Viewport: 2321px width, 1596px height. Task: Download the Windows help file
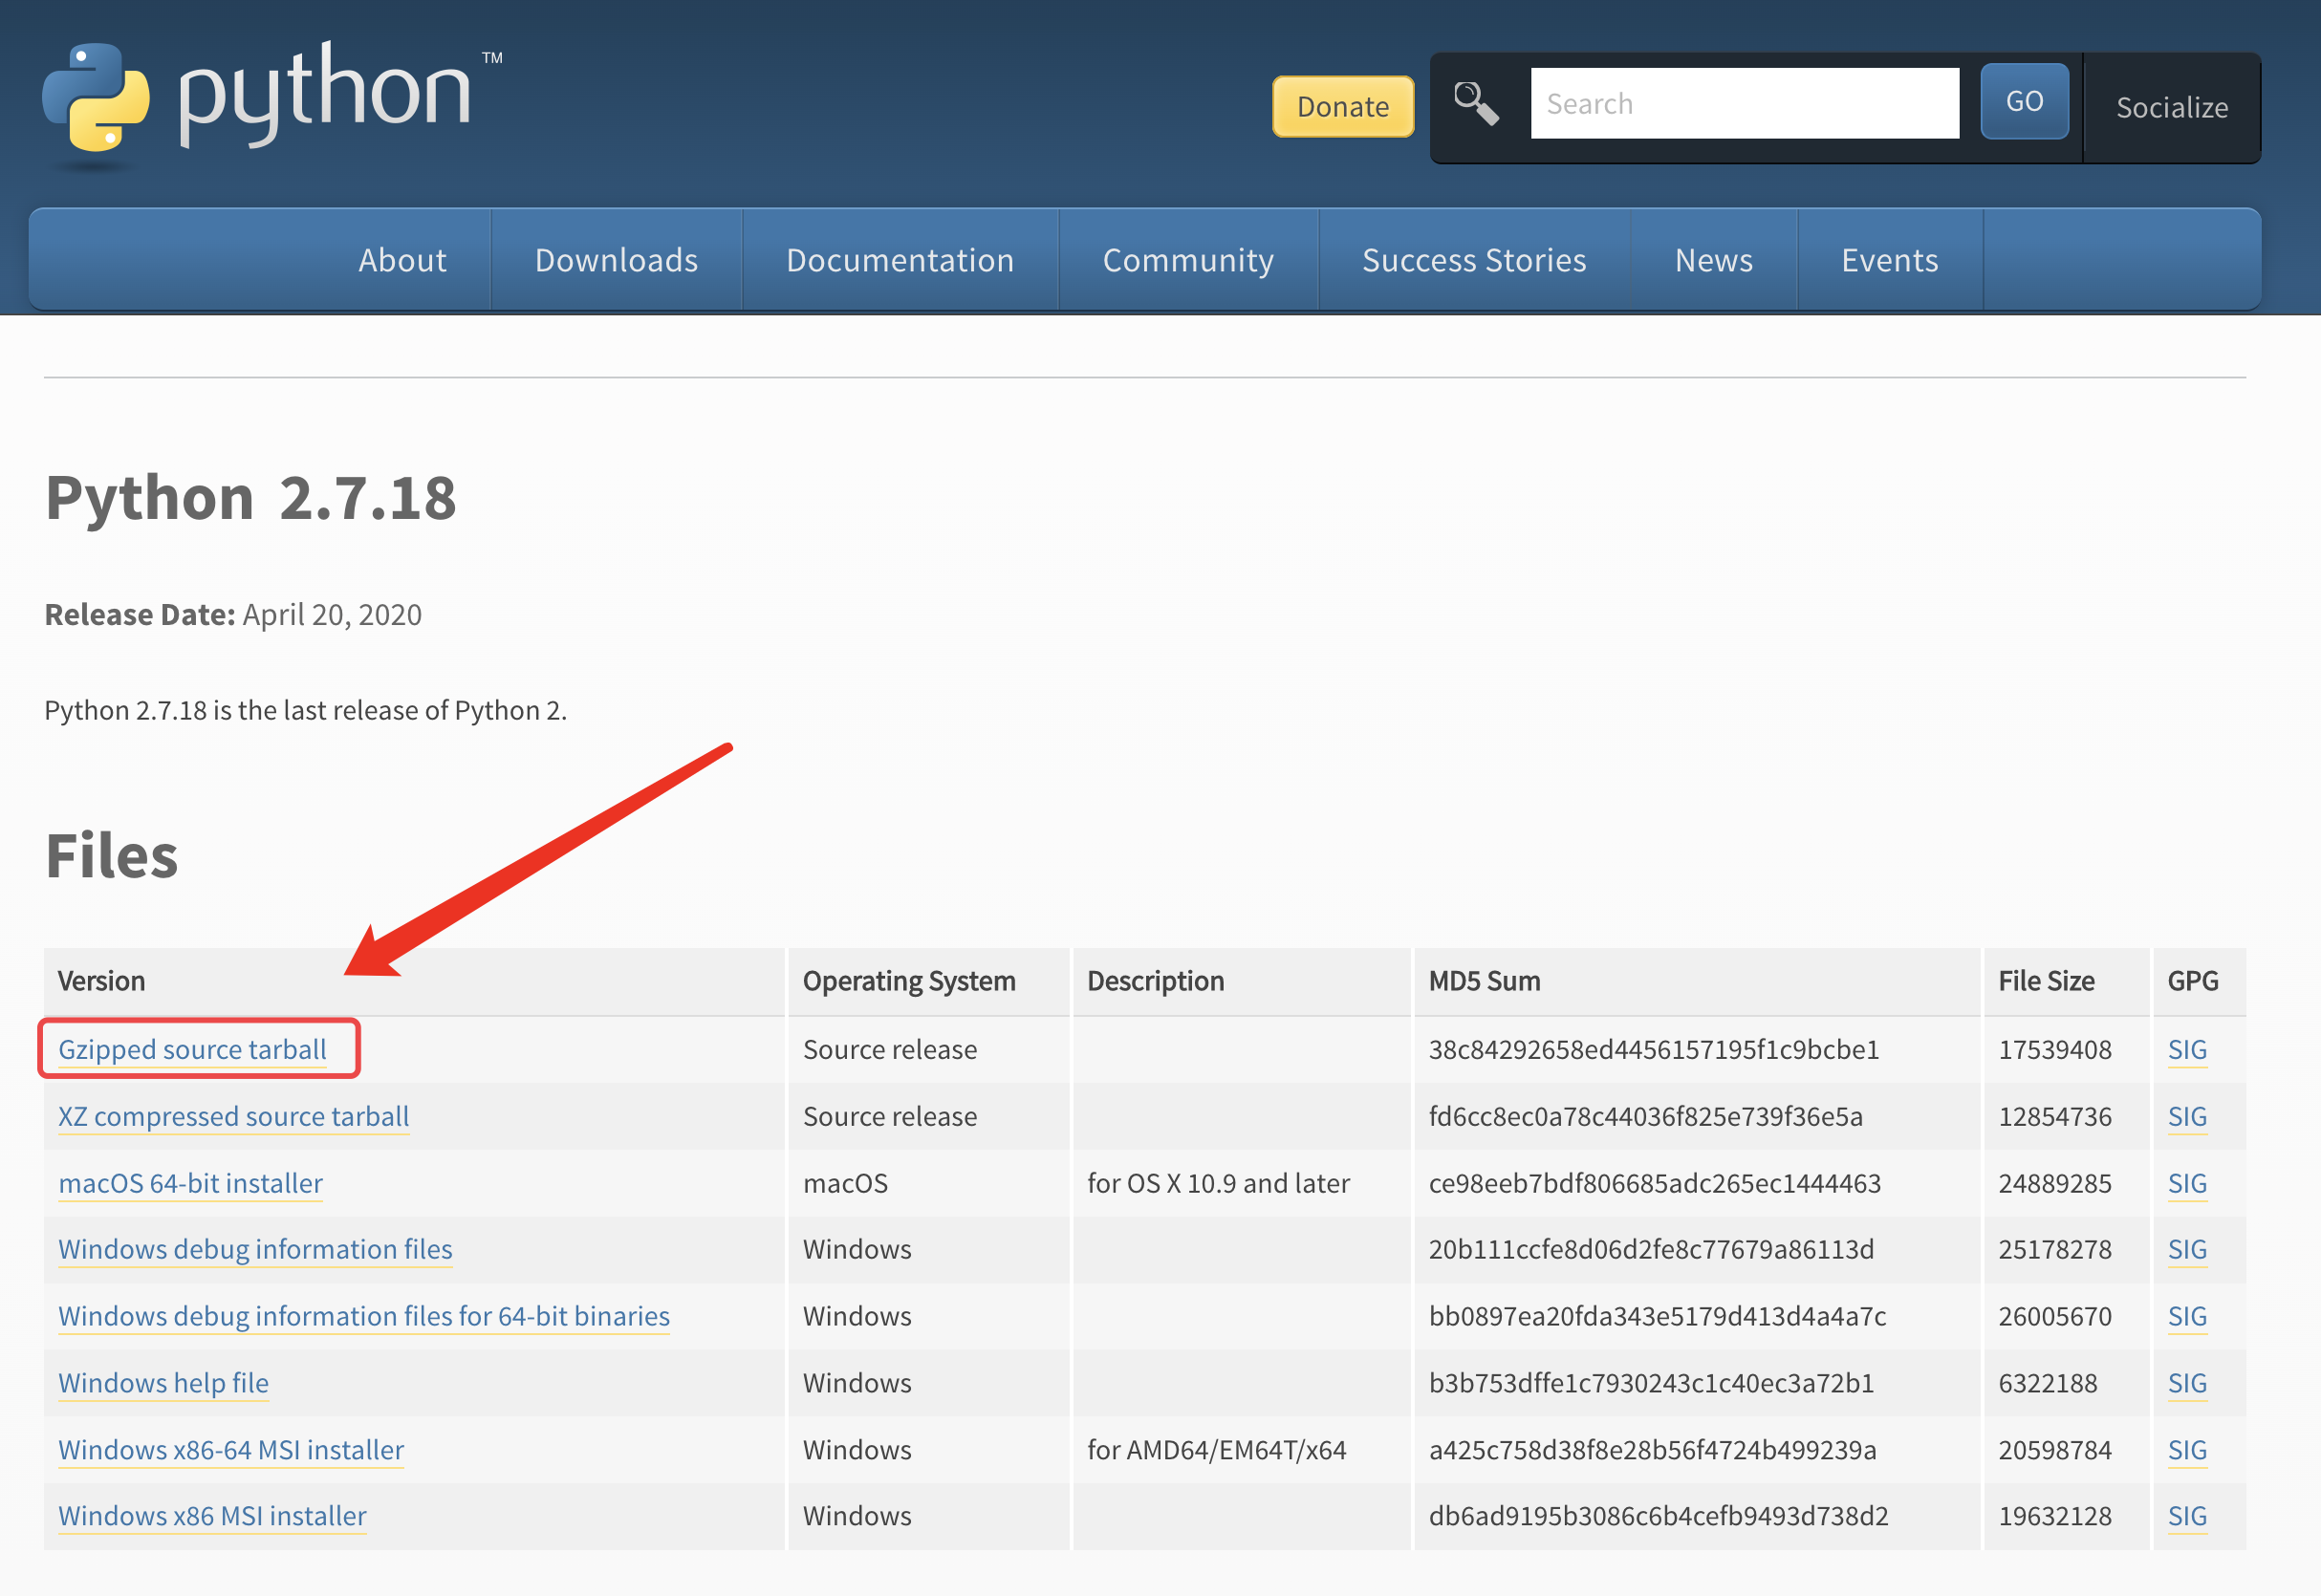[x=163, y=1383]
